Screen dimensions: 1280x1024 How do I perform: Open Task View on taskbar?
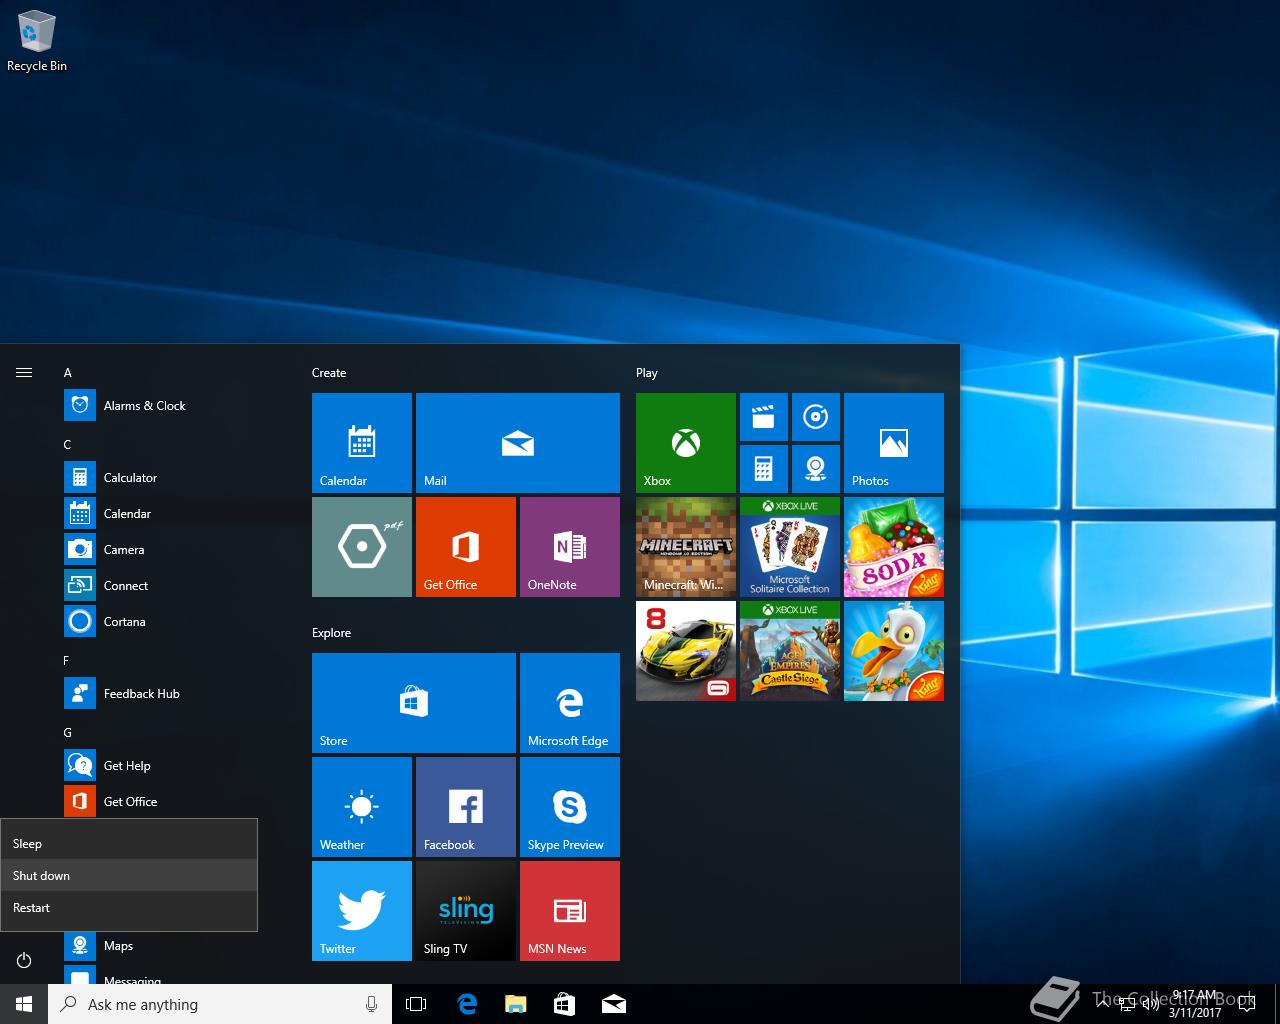click(416, 1004)
